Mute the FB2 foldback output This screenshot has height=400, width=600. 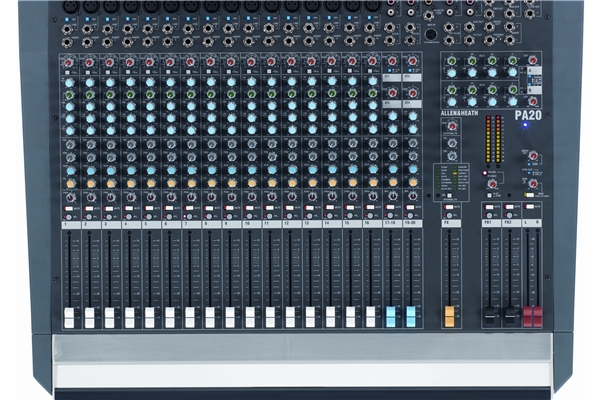click(509, 207)
